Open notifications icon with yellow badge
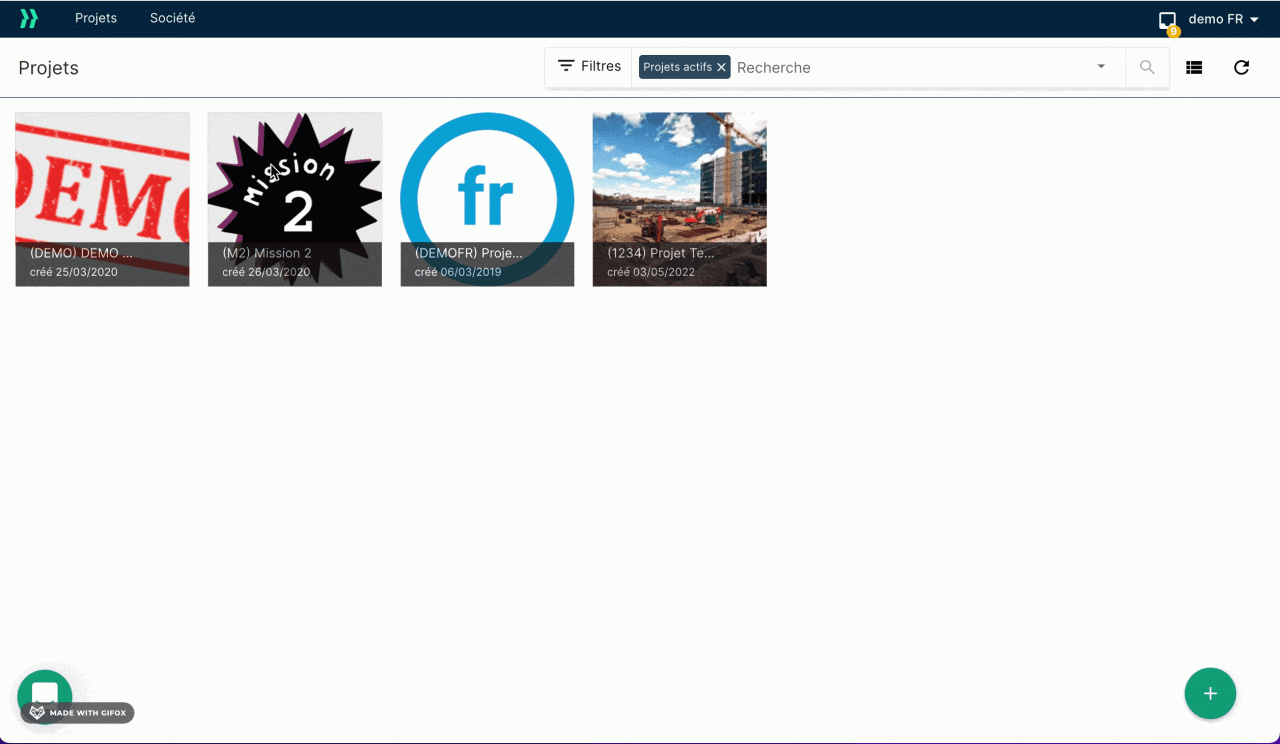Screen dimensions: 1280x744 [1167, 21]
